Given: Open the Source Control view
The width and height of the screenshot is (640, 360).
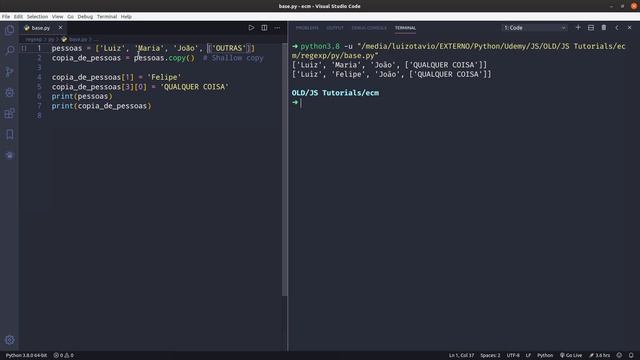Looking at the screenshot, I should click(9, 72).
